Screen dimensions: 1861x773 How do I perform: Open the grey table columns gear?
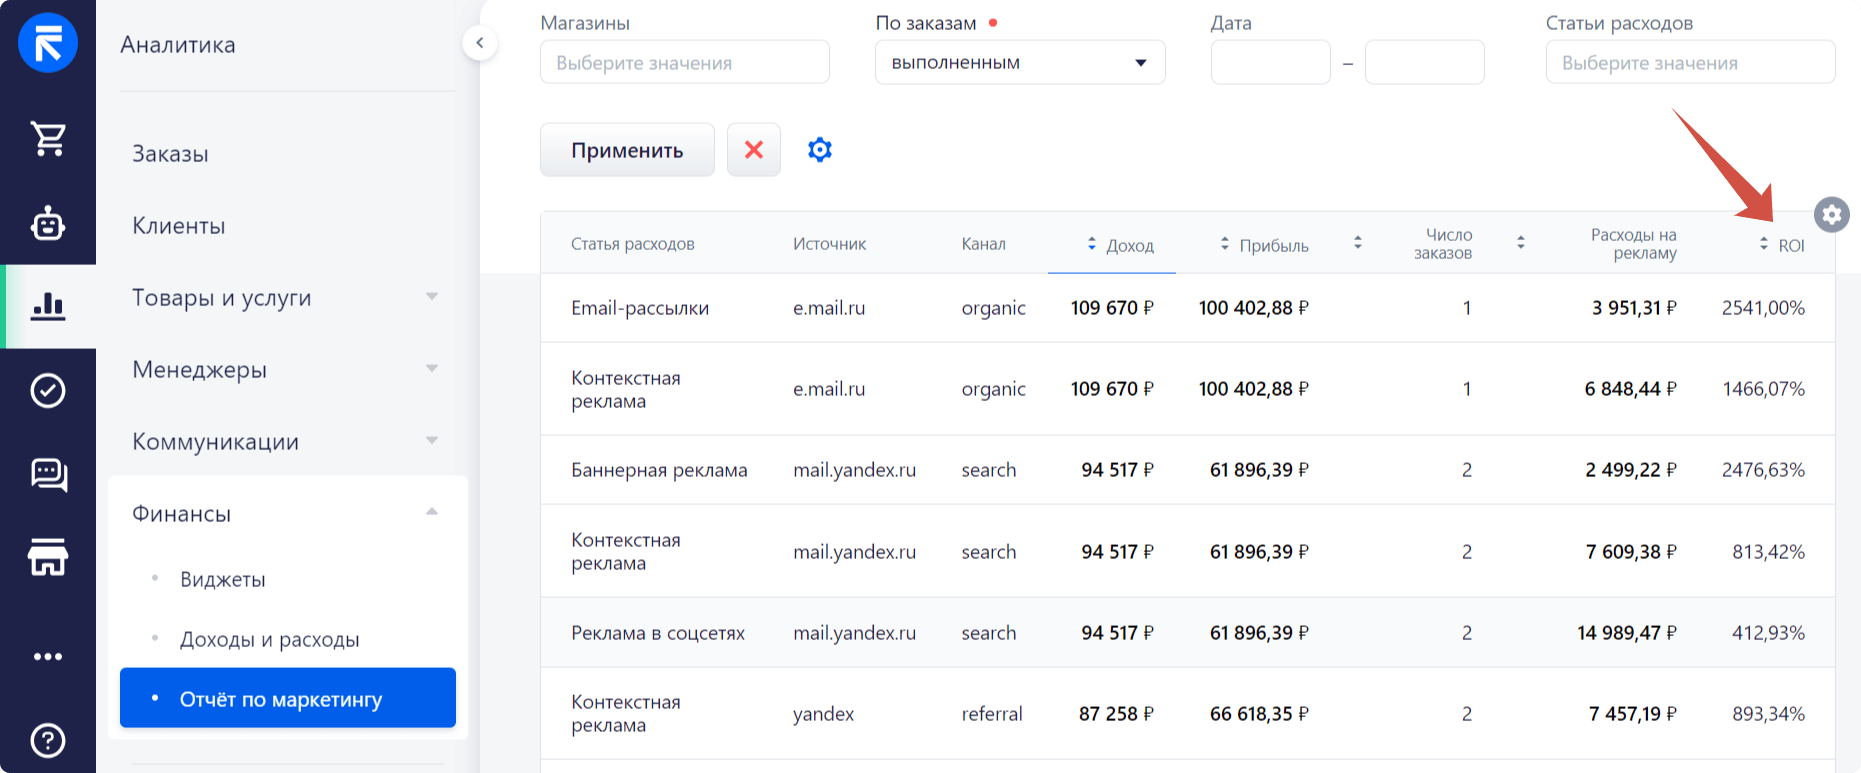tap(1831, 214)
